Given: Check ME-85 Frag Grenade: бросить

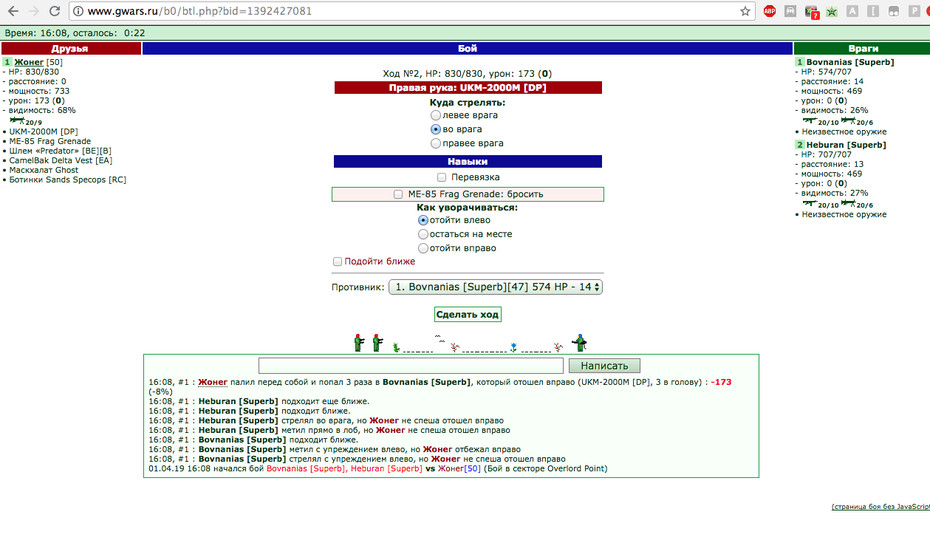Looking at the screenshot, I should pos(398,194).
